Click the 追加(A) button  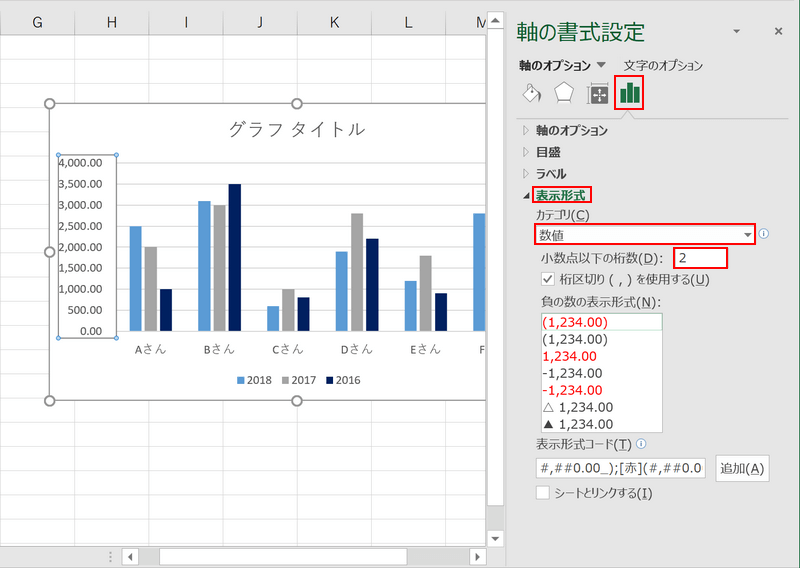pos(741,468)
